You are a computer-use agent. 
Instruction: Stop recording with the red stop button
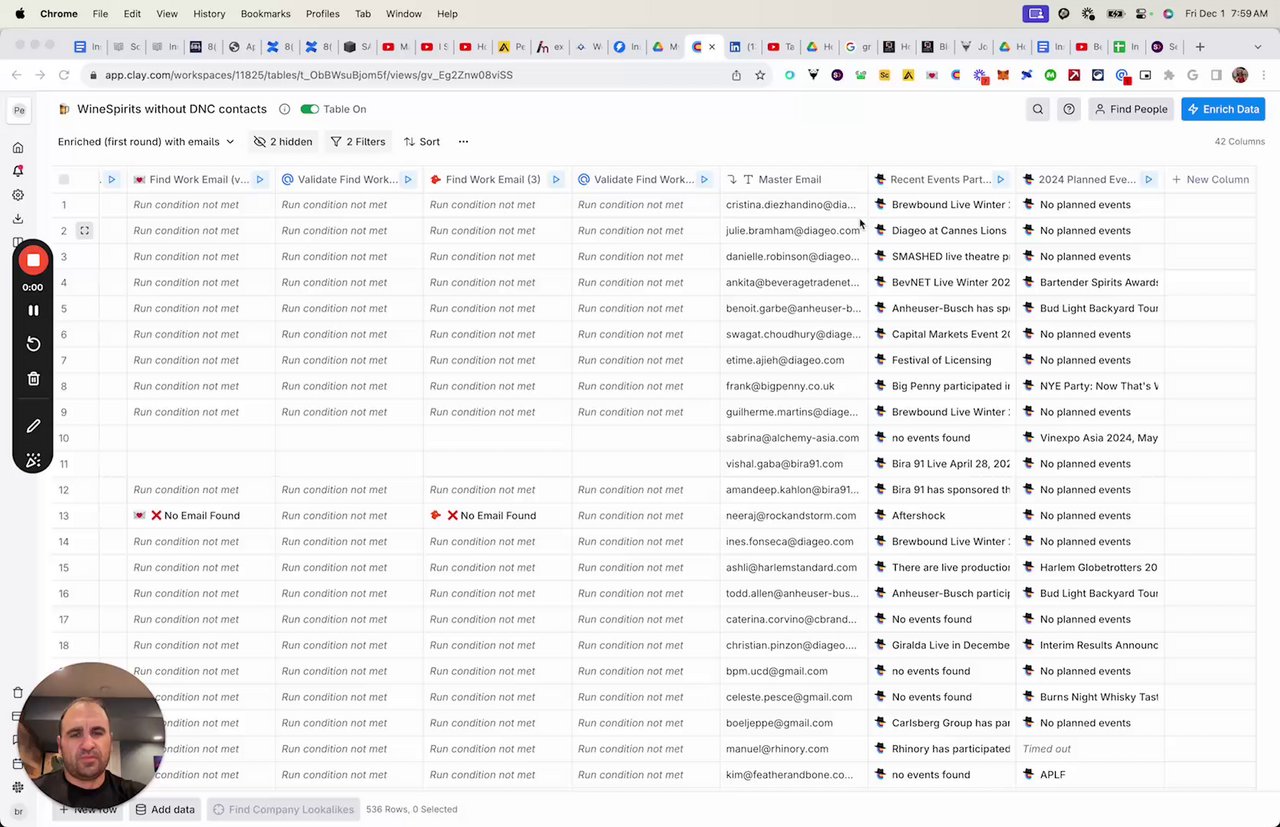click(x=33, y=260)
